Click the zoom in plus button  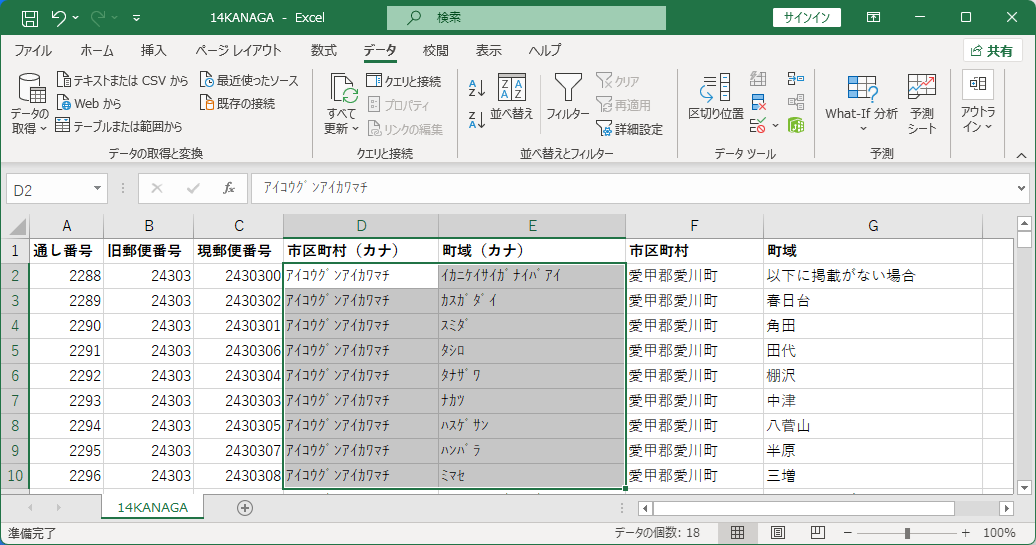click(x=966, y=532)
